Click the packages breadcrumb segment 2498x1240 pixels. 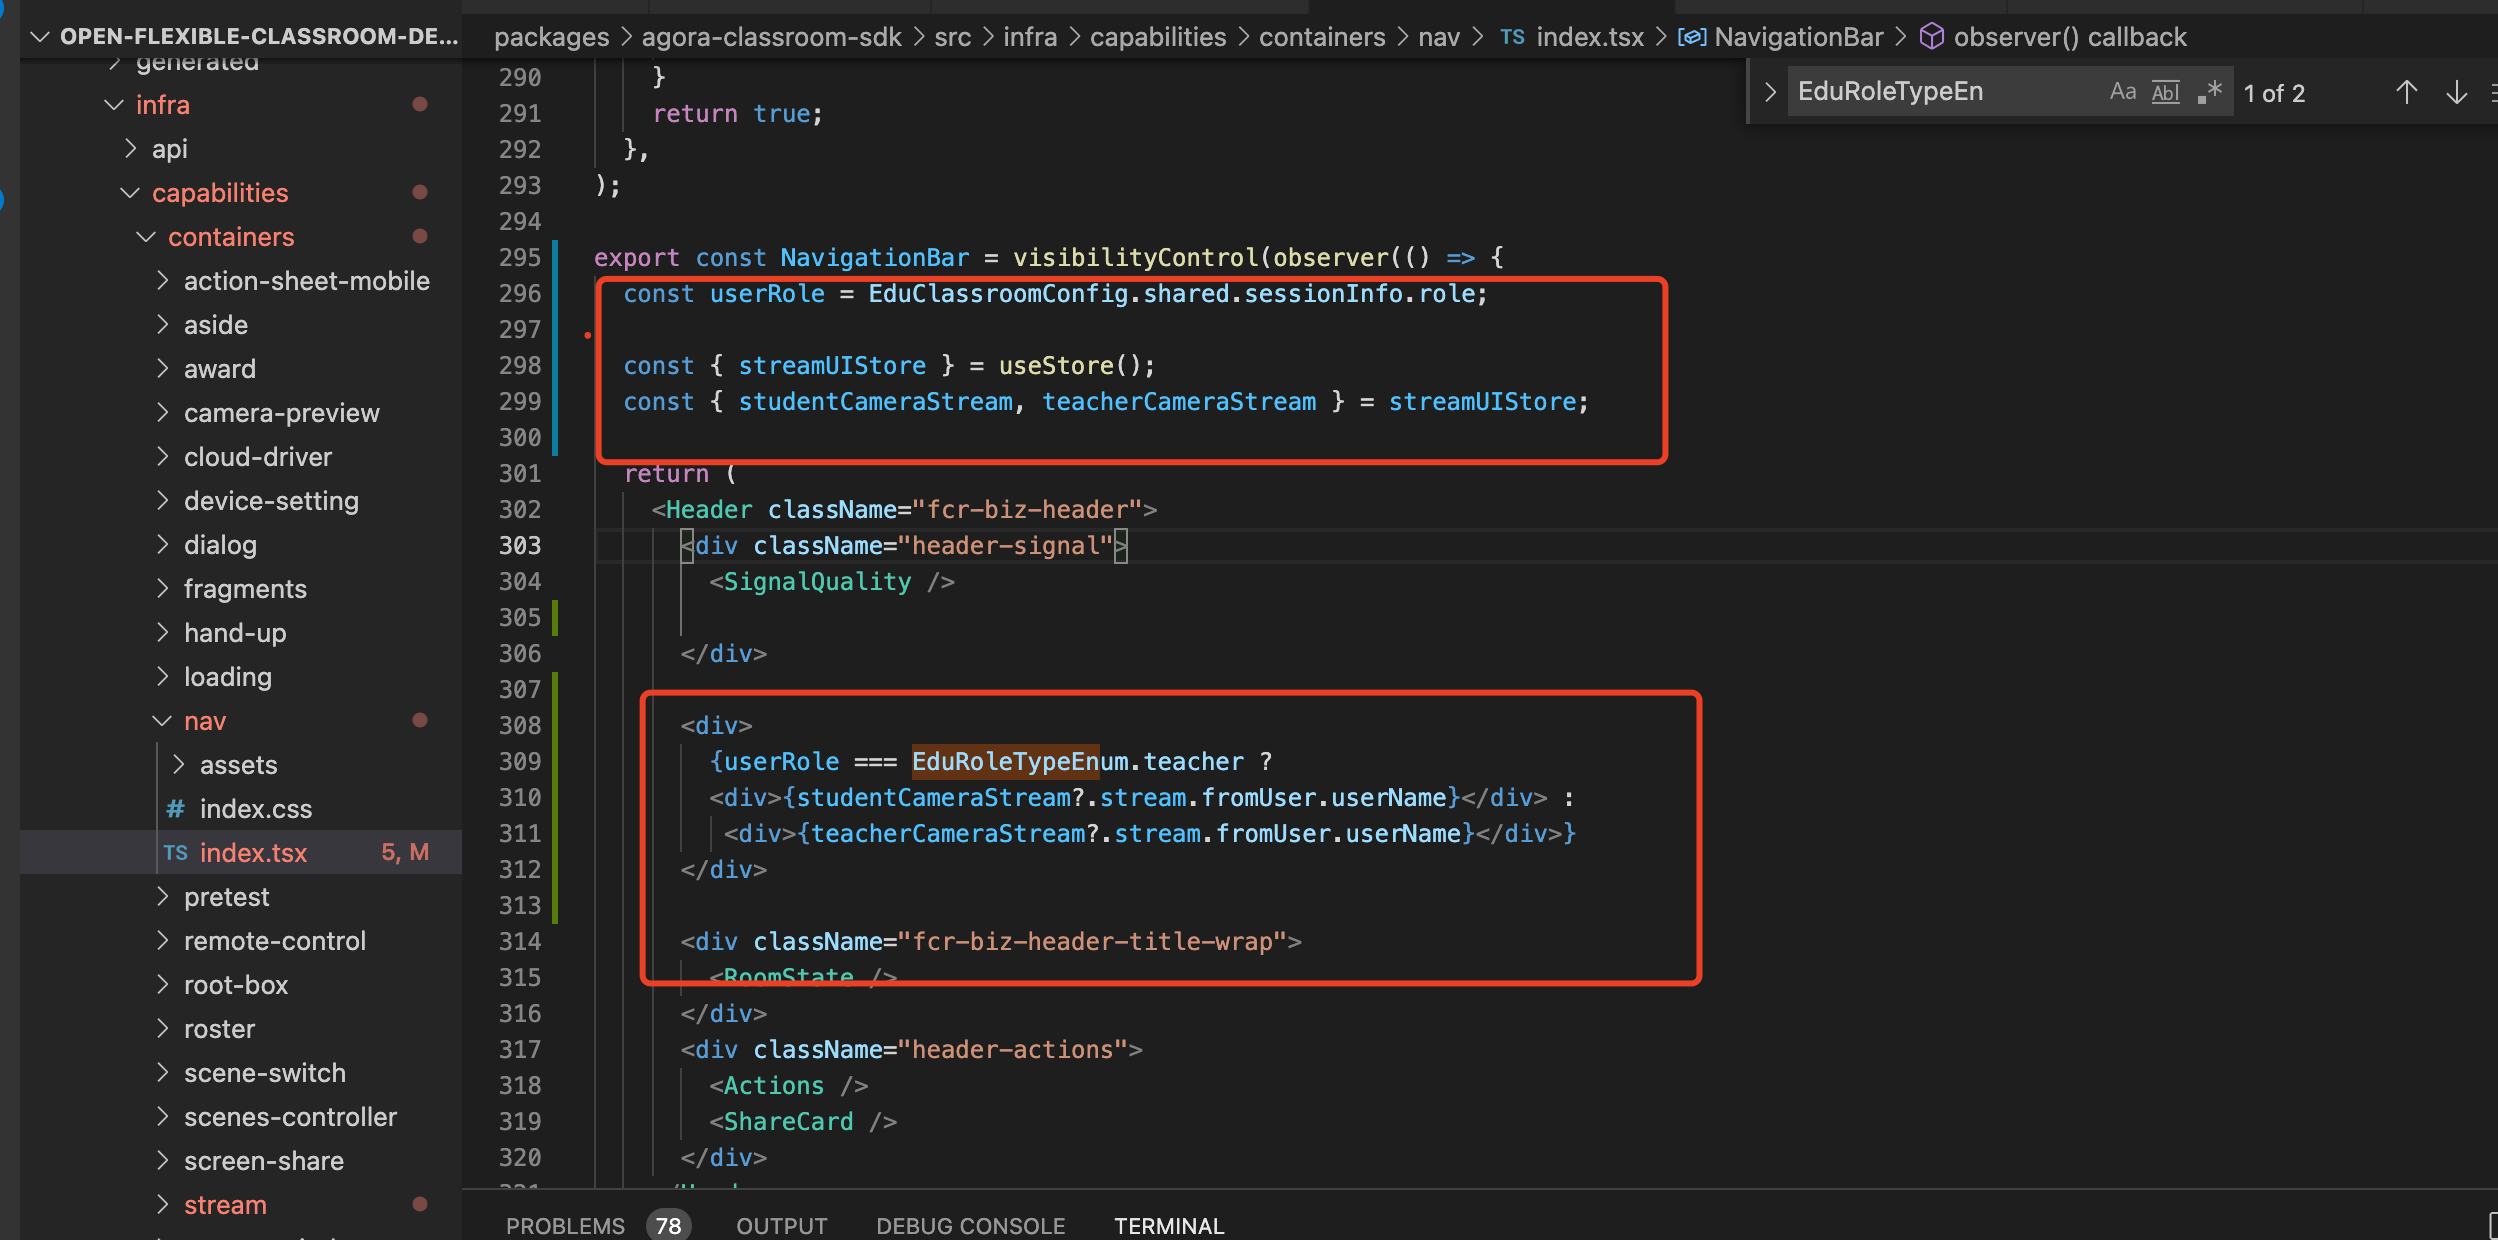pyautogui.click(x=552, y=38)
